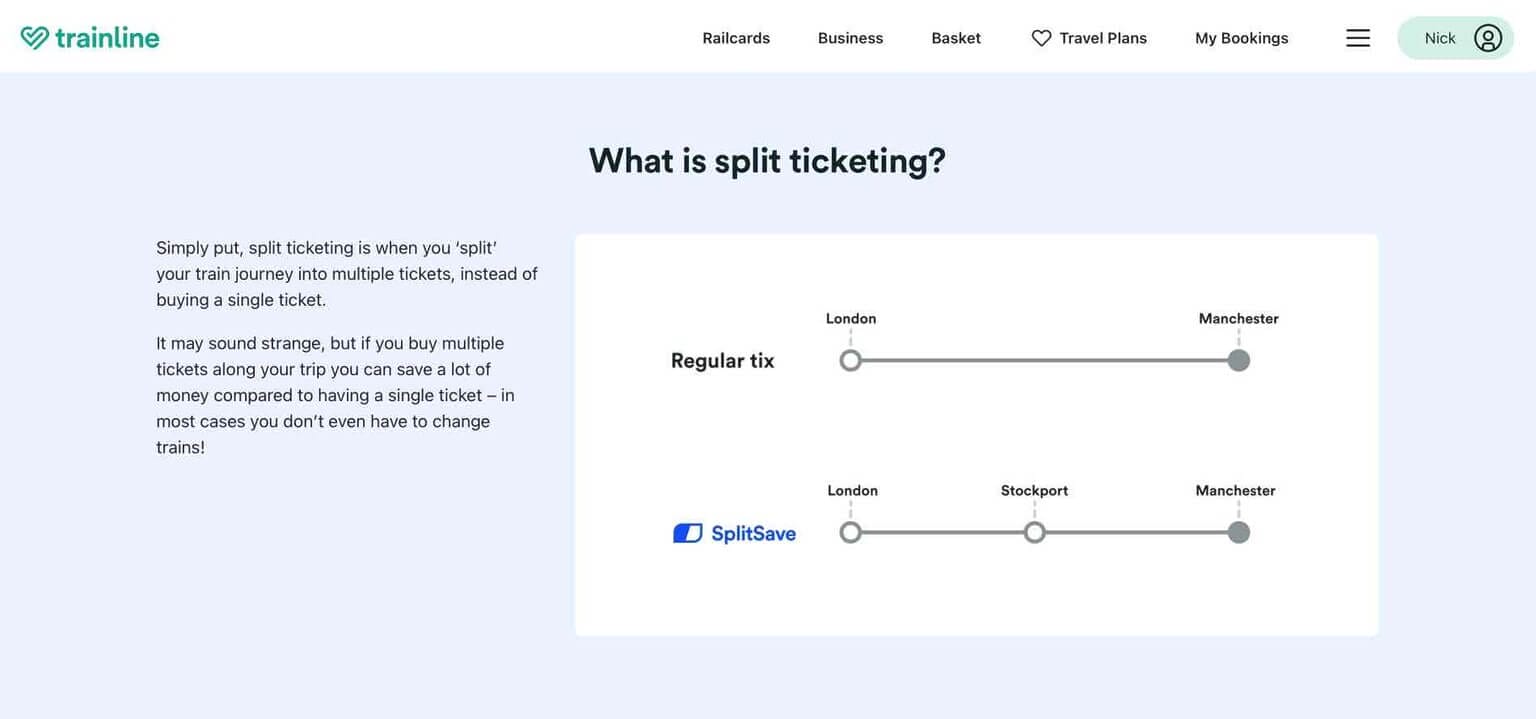Select the London stop on the SplitSave line
This screenshot has width=1536, height=719.
coord(851,532)
